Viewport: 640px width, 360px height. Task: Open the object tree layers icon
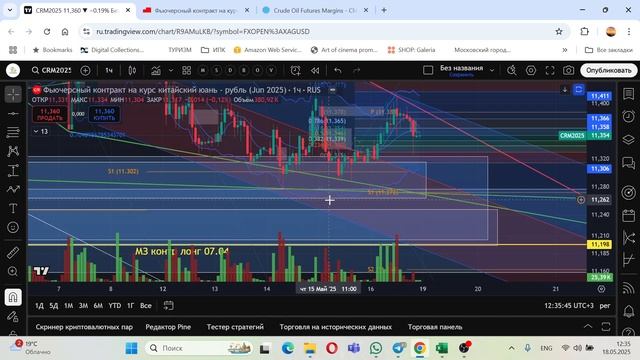click(629, 140)
